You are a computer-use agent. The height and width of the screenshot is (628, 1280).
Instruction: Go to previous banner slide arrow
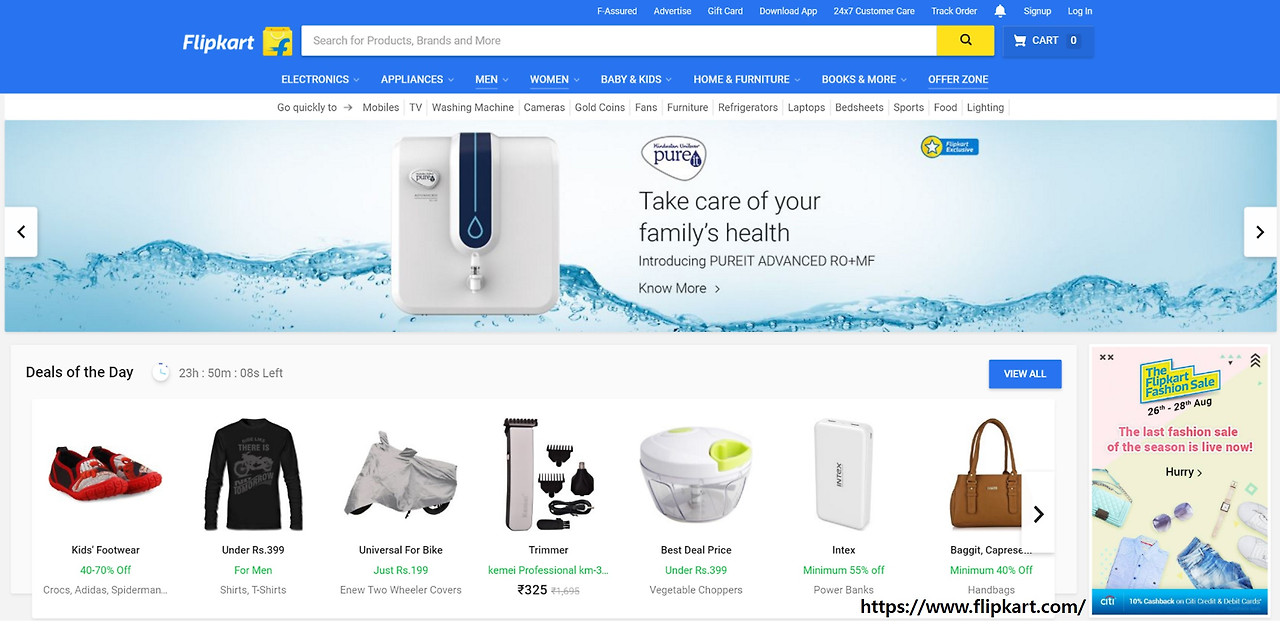[x=21, y=232]
